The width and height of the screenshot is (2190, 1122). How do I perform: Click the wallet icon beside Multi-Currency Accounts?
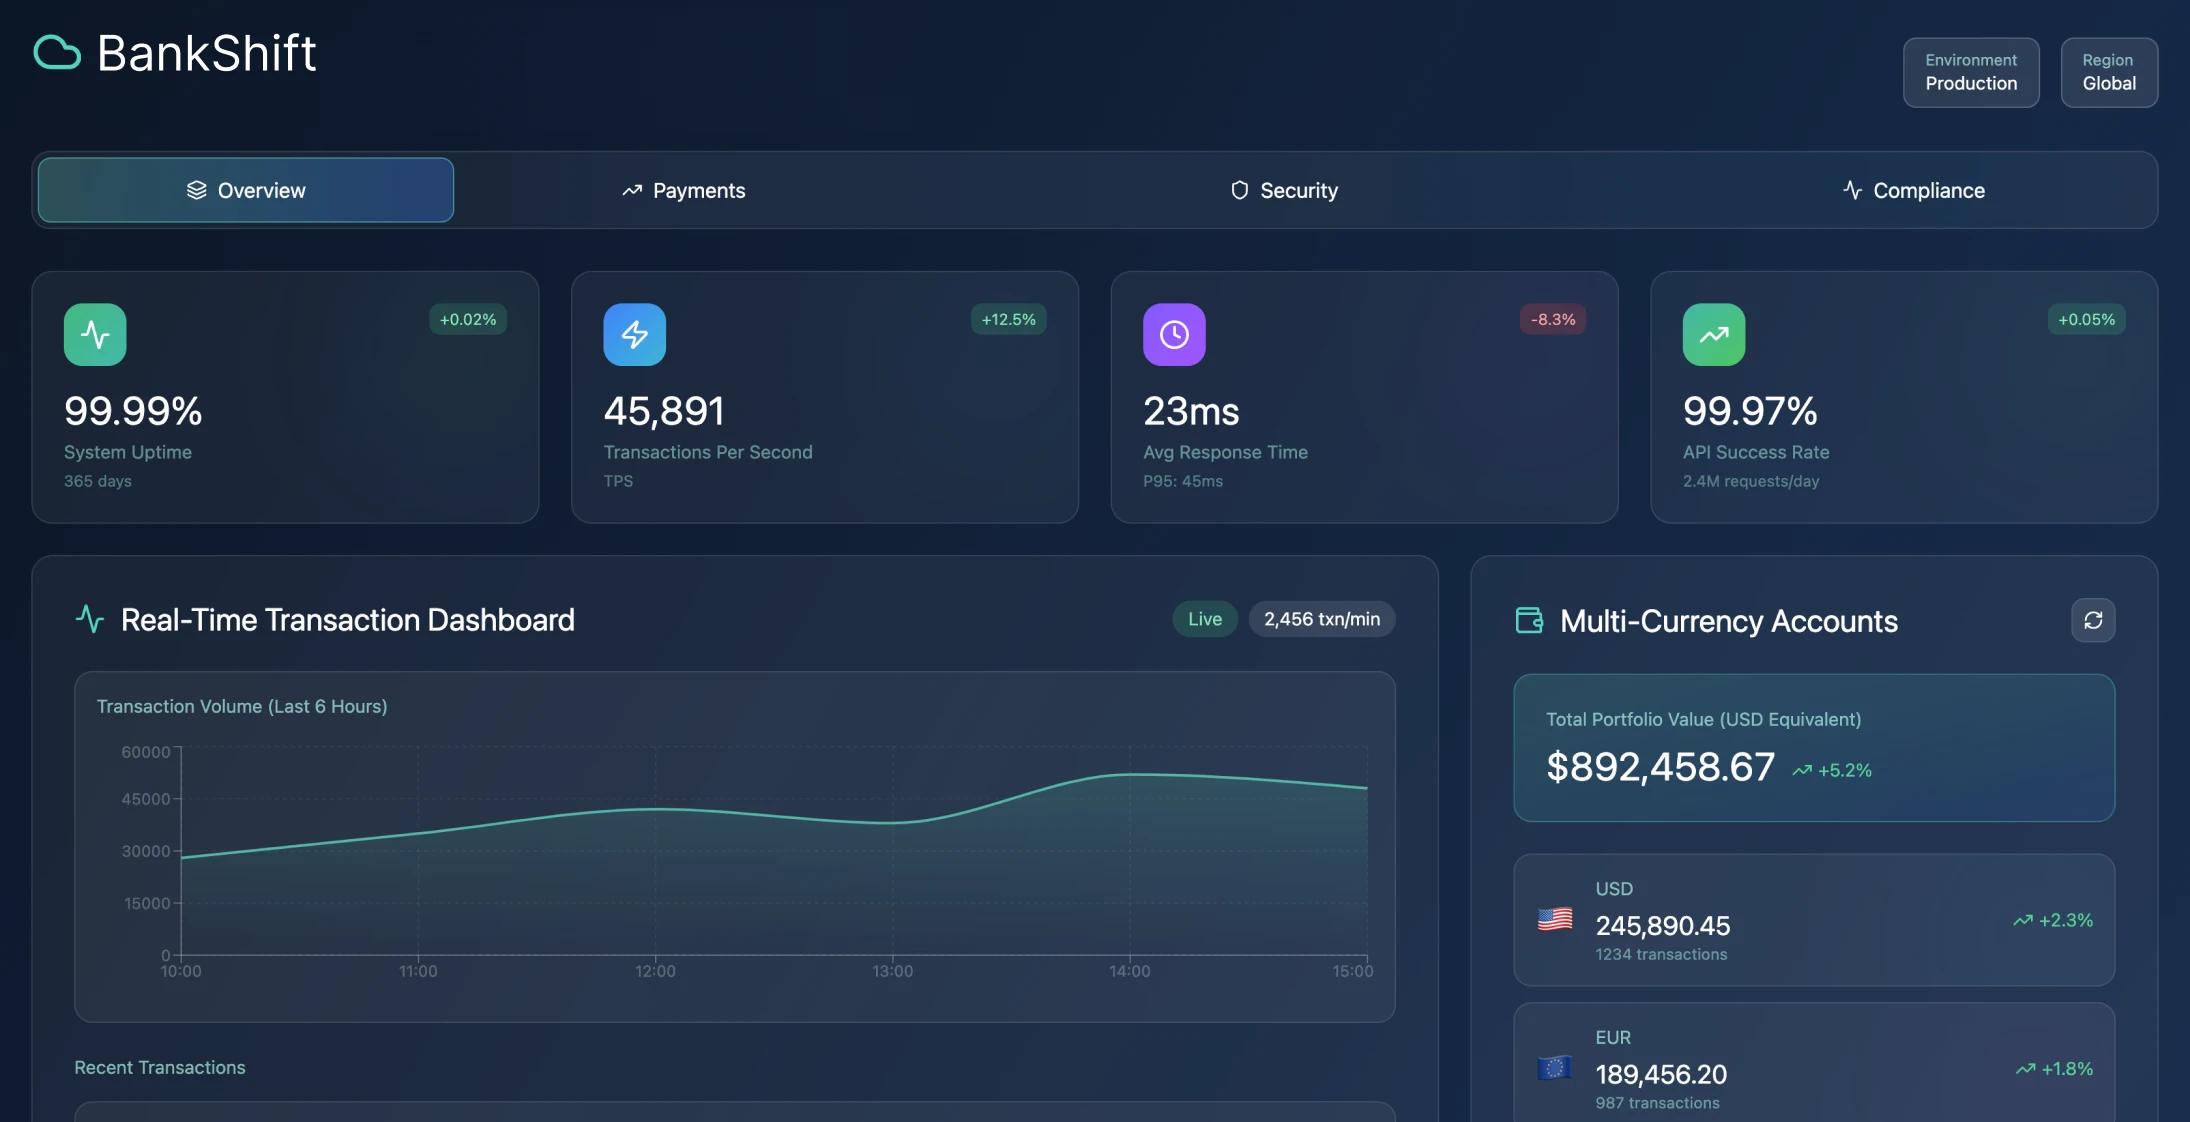[1529, 620]
